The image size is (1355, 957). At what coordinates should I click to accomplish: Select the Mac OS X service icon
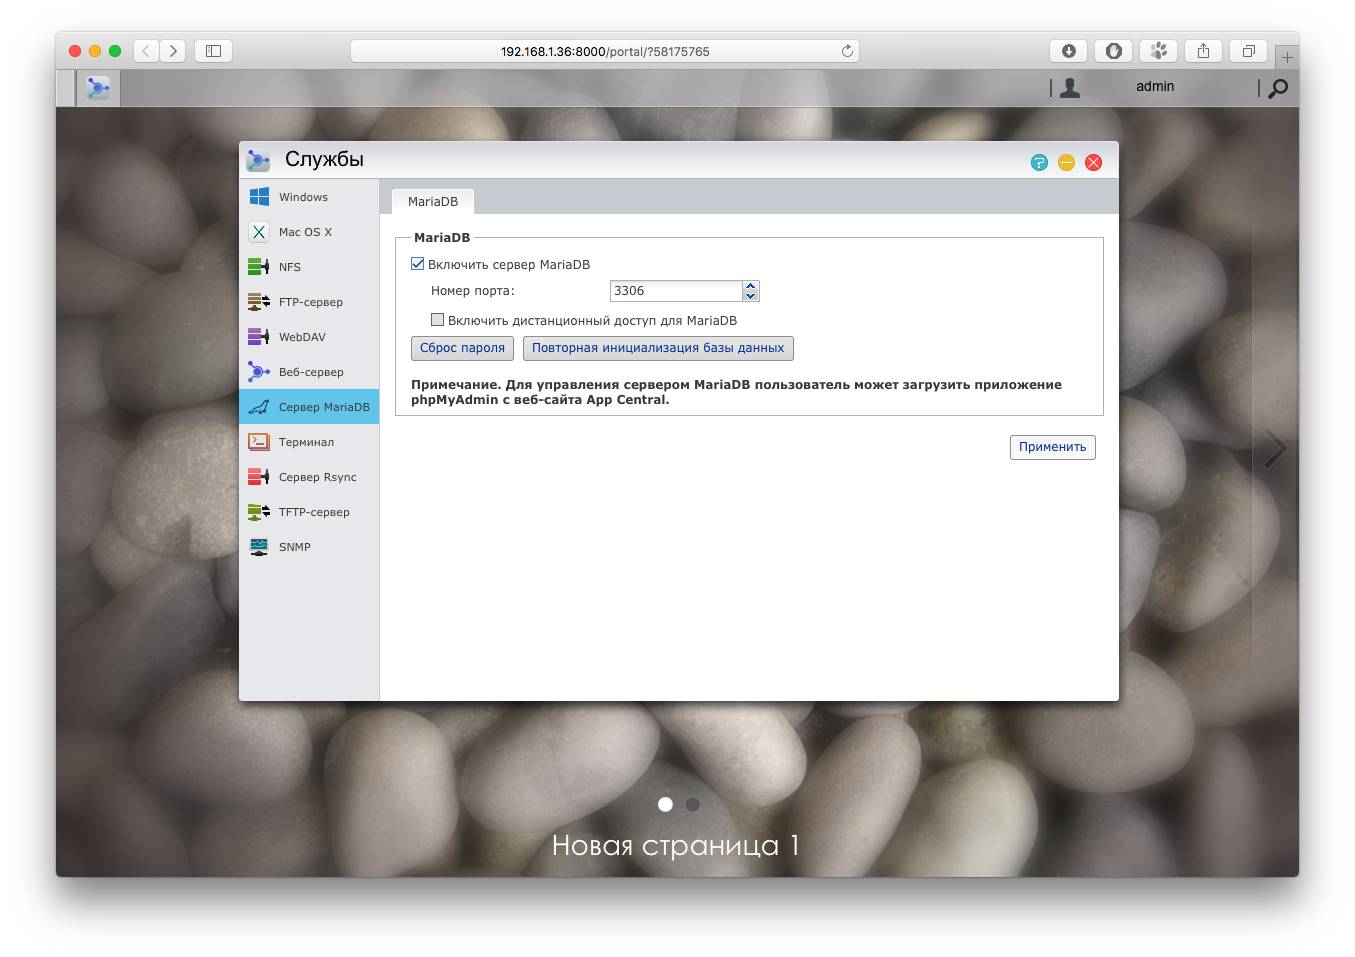point(259,232)
